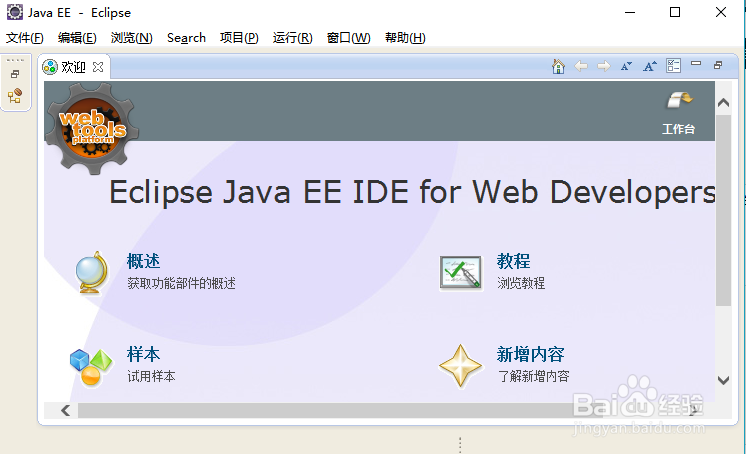Open the 概述 overview link

click(x=143, y=261)
